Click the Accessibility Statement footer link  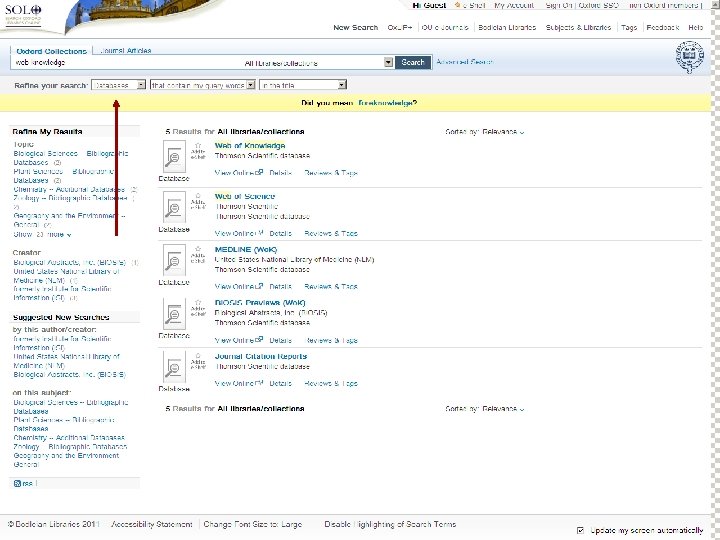pos(152,524)
